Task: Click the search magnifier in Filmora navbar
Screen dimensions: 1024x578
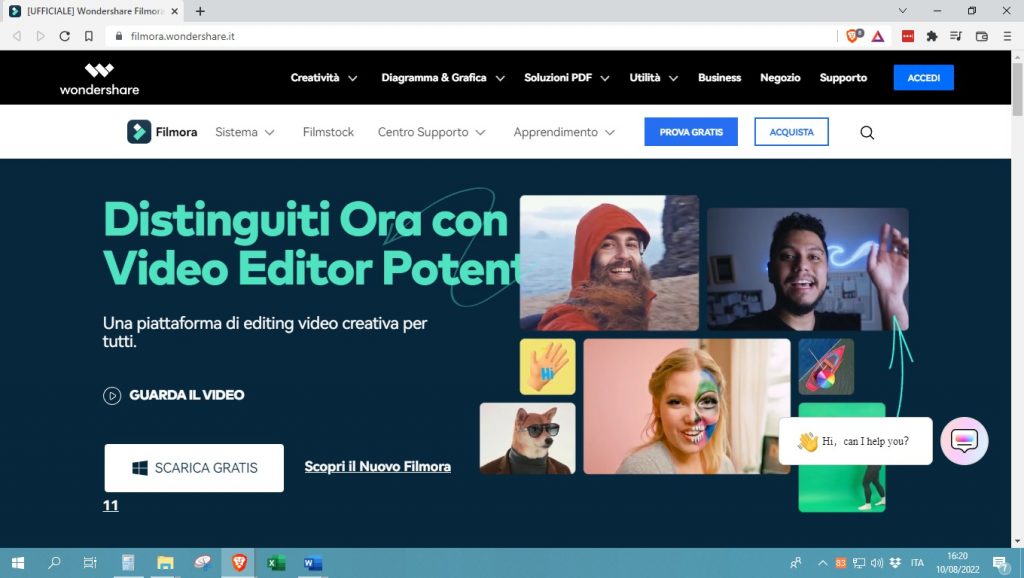Action: (x=867, y=132)
